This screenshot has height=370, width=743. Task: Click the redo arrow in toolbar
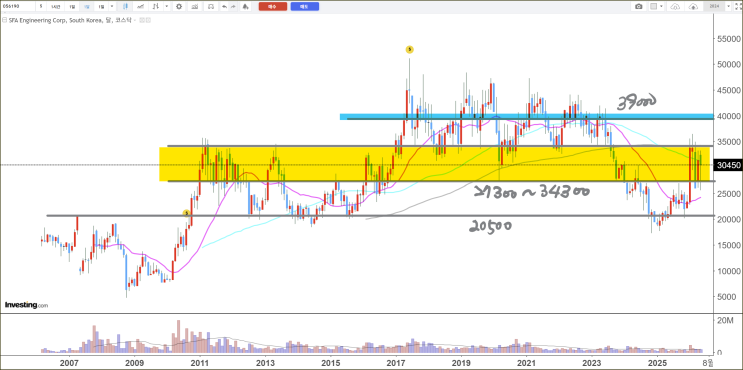233,7
